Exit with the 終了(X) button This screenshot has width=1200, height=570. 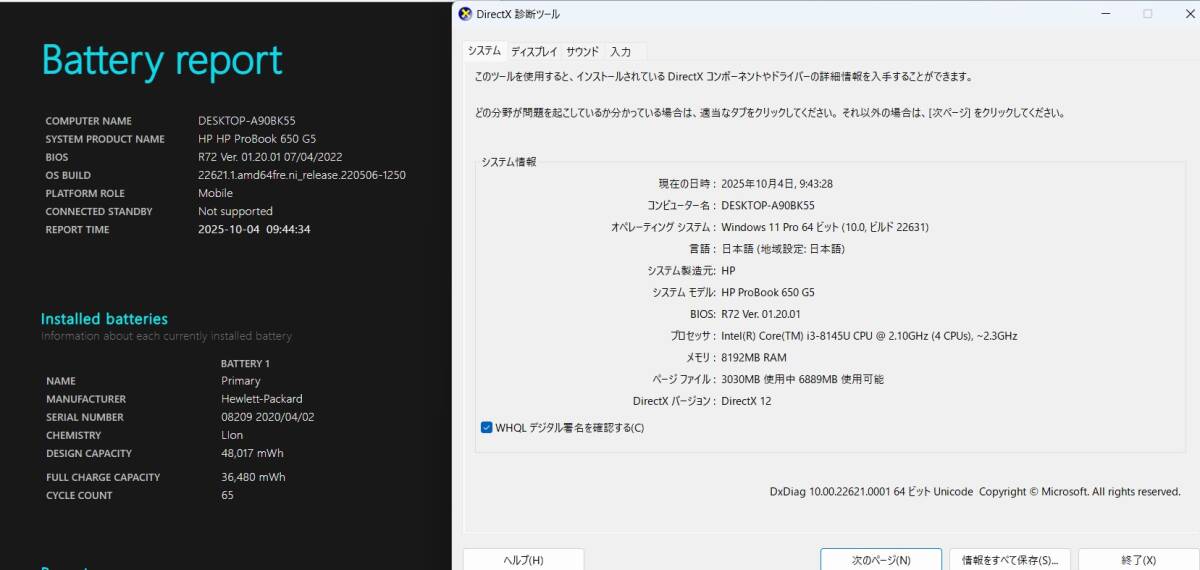[1139, 560]
